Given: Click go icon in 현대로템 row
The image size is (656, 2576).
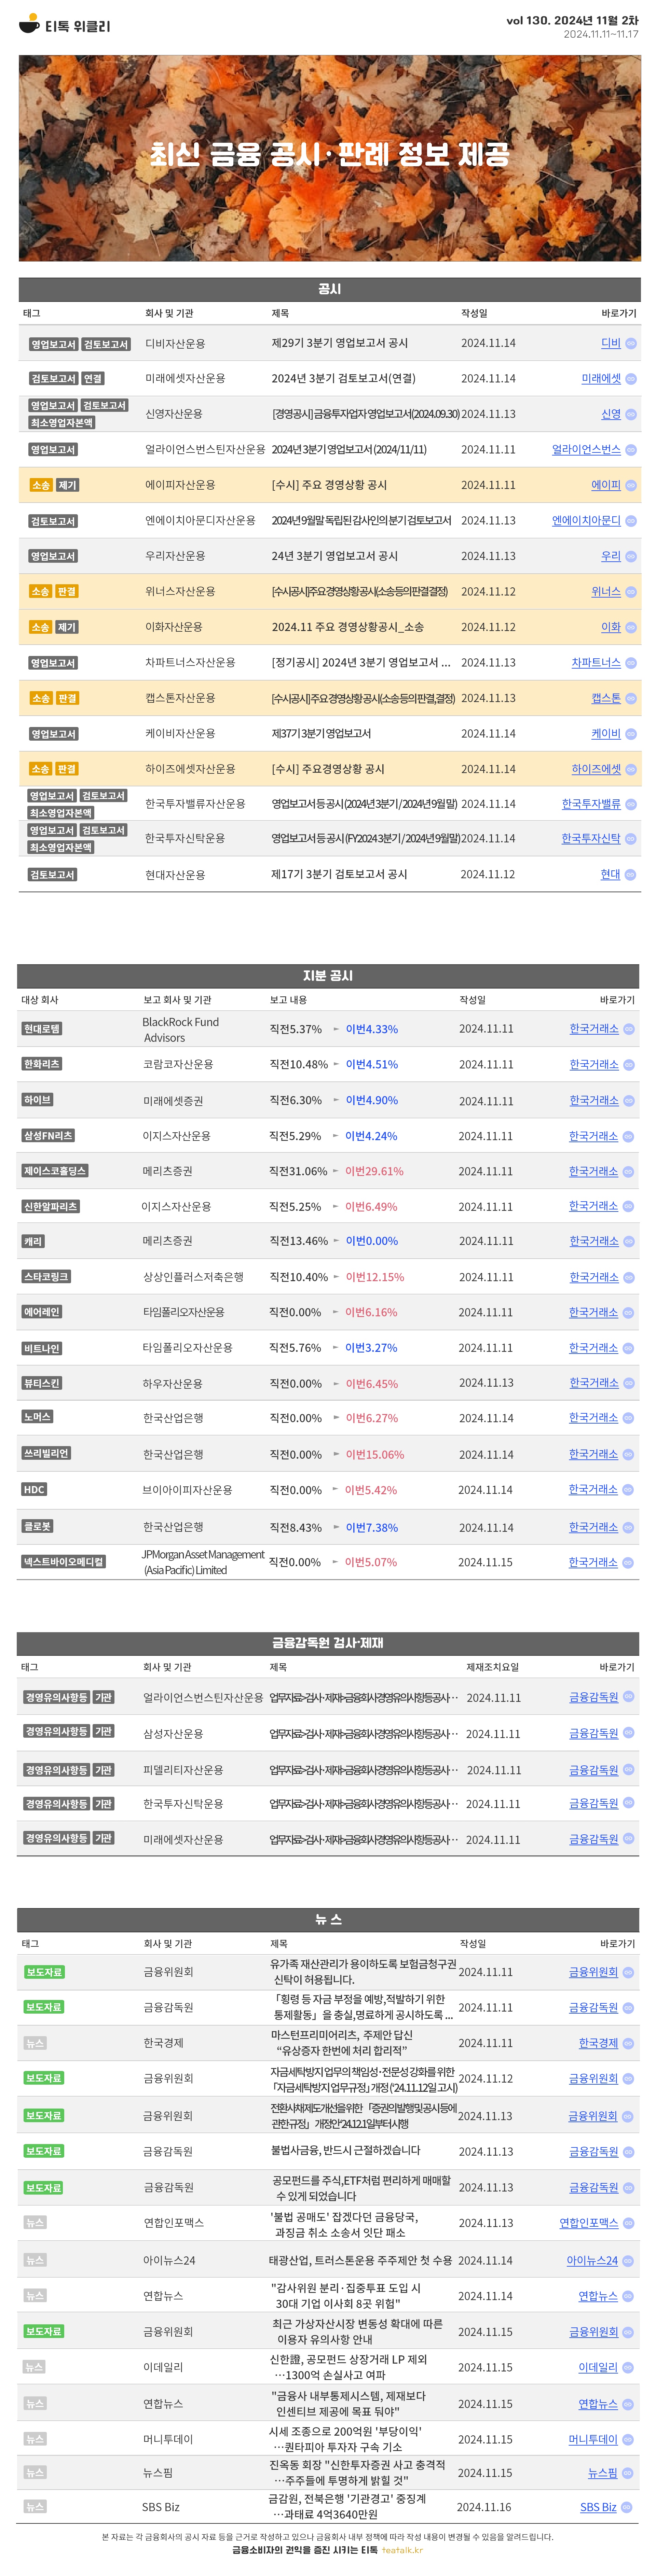Looking at the screenshot, I should click(629, 1029).
